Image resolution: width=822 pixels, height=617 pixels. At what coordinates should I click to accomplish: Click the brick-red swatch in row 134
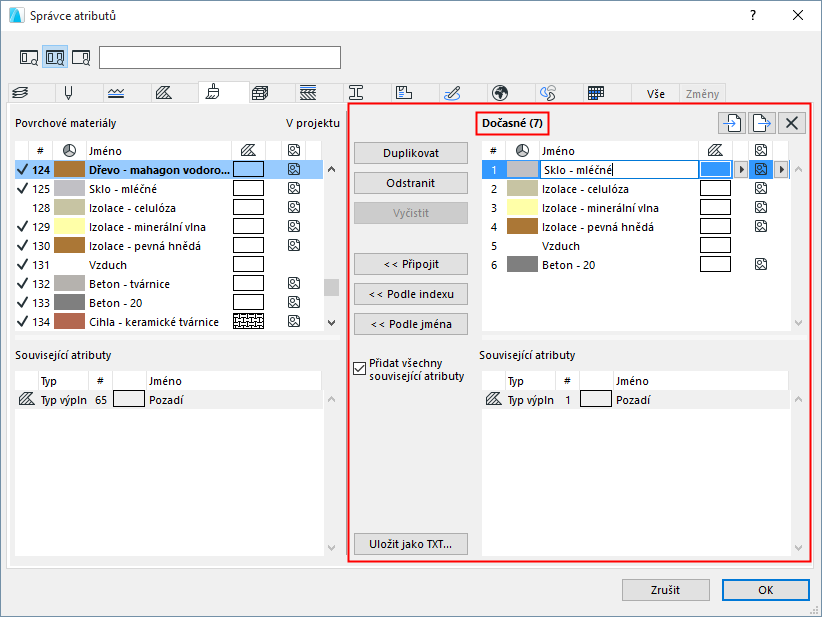tap(69, 321)
